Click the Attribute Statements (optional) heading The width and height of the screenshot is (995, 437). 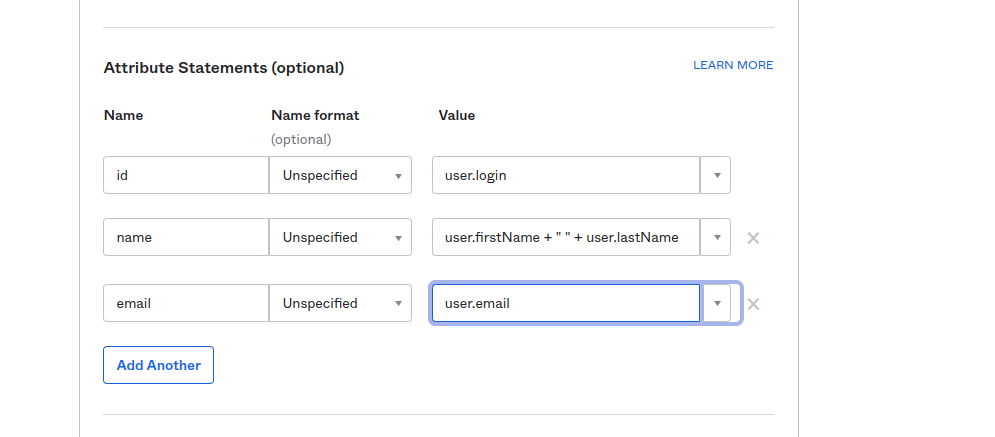(223, 68)
